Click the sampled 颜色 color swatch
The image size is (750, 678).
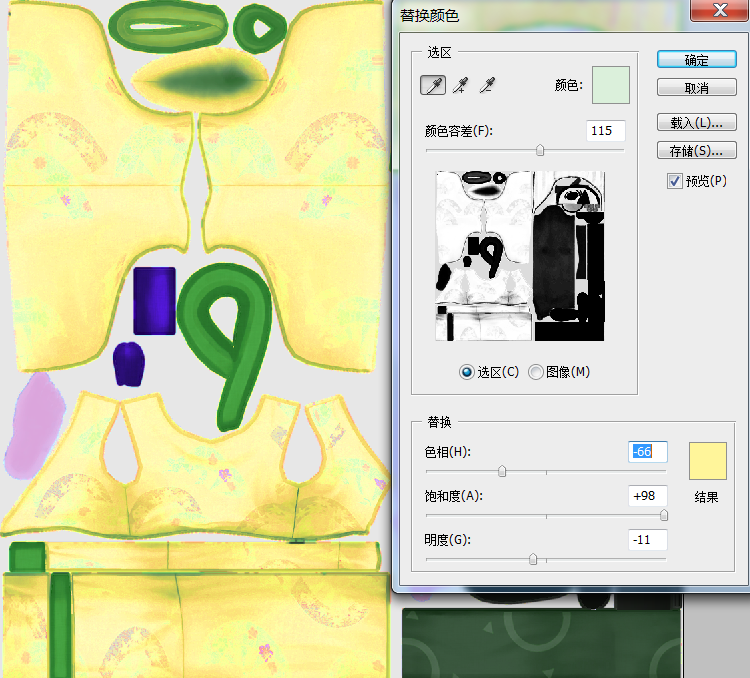coord(610,86)
